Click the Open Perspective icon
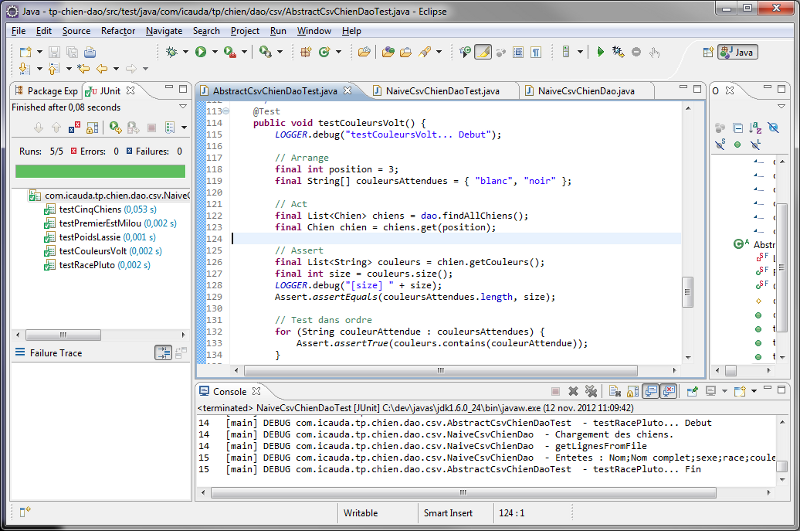Viewport: 800px width, 531px height. click(x=708, y=52)
